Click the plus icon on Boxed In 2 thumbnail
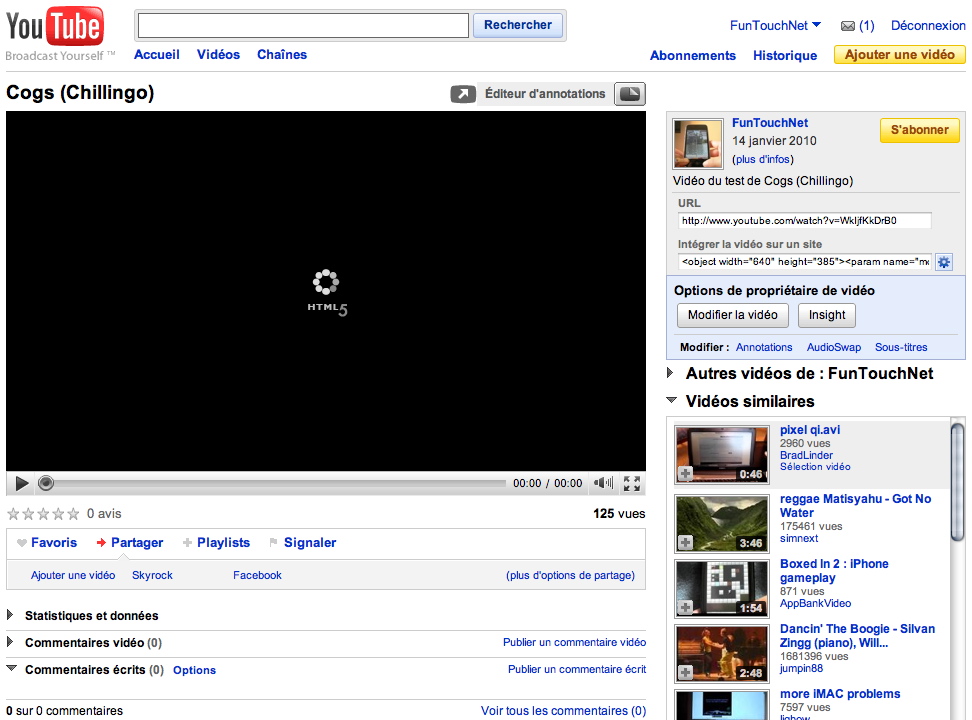This screenshot has width=972, height=720. 685,608
